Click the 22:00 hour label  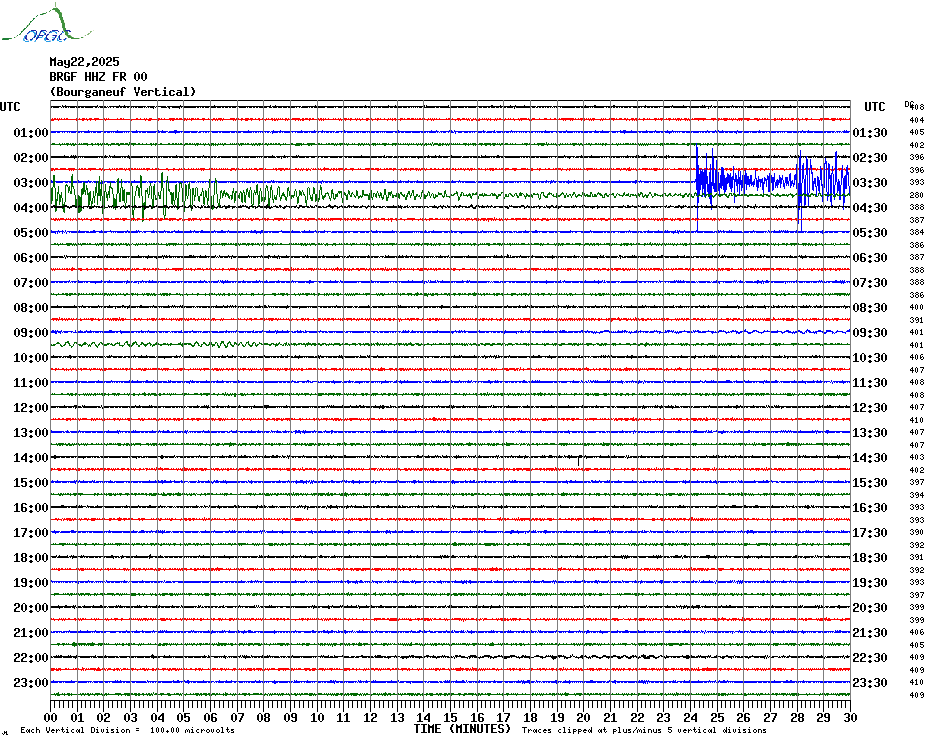click(x=31, y=657)
